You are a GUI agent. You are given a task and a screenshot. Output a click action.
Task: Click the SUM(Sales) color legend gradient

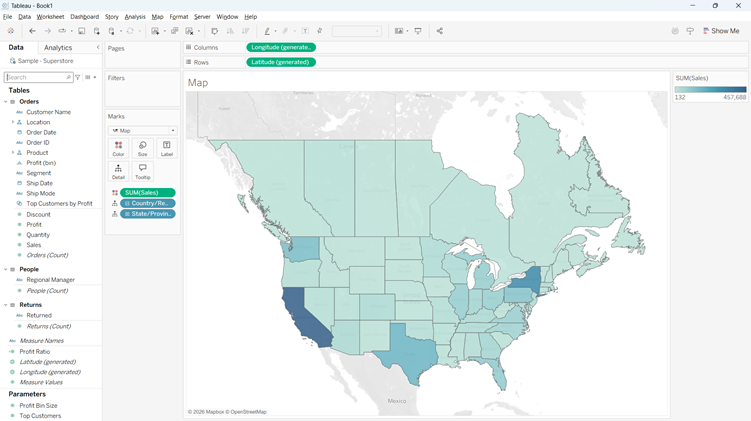click(710, 90)
